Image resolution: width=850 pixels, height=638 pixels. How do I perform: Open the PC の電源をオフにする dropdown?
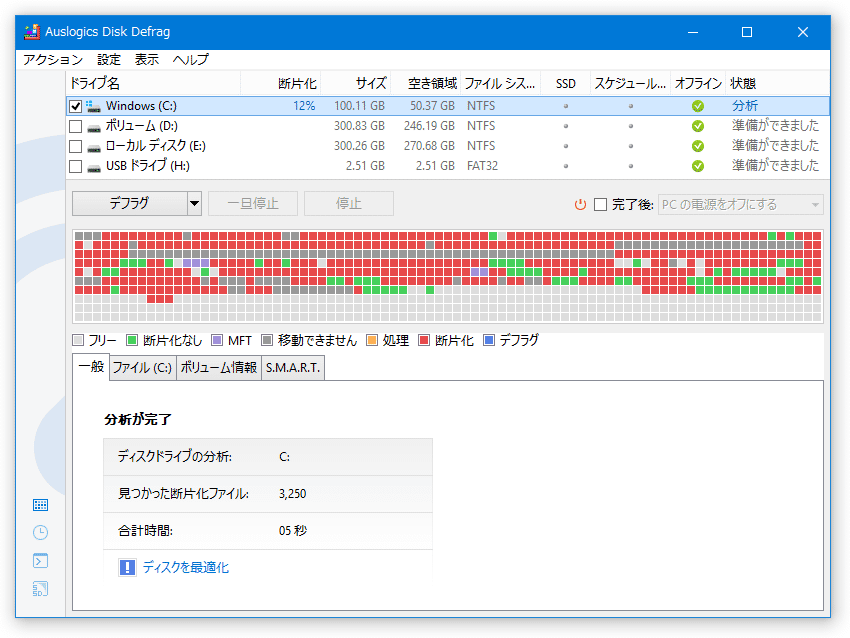740,204
